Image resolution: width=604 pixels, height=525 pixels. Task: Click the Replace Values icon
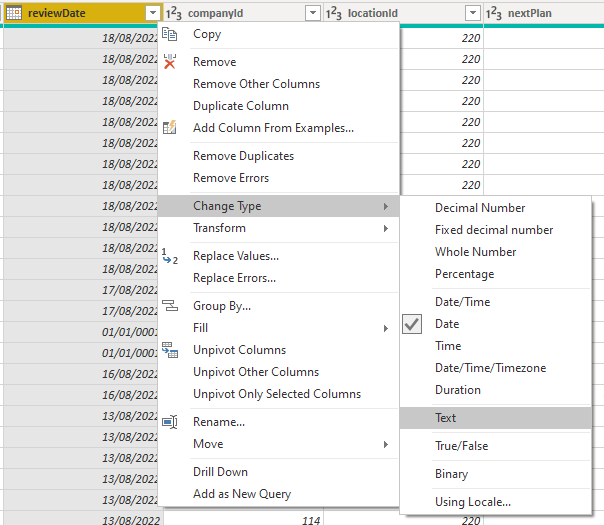169,256
